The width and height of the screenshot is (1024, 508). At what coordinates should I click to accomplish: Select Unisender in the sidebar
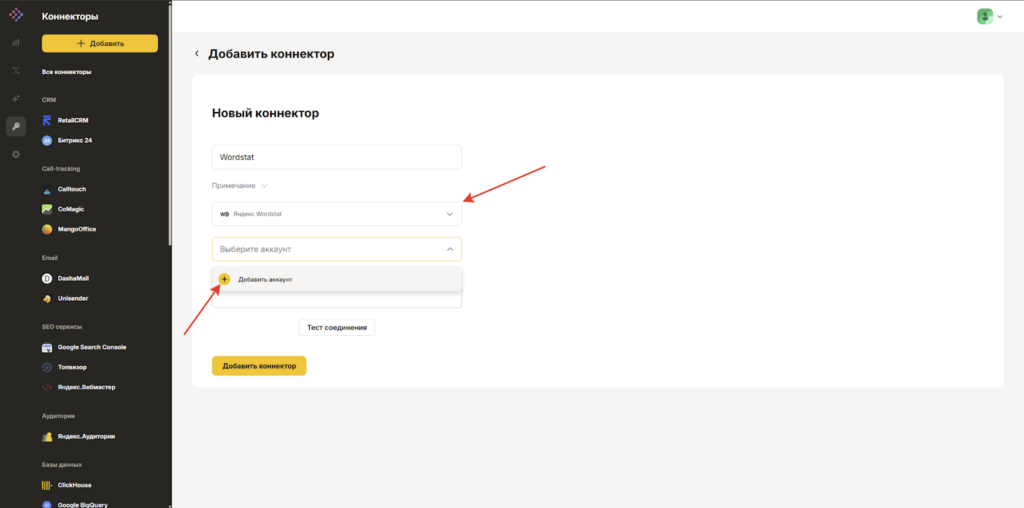[x=72, y=298]
